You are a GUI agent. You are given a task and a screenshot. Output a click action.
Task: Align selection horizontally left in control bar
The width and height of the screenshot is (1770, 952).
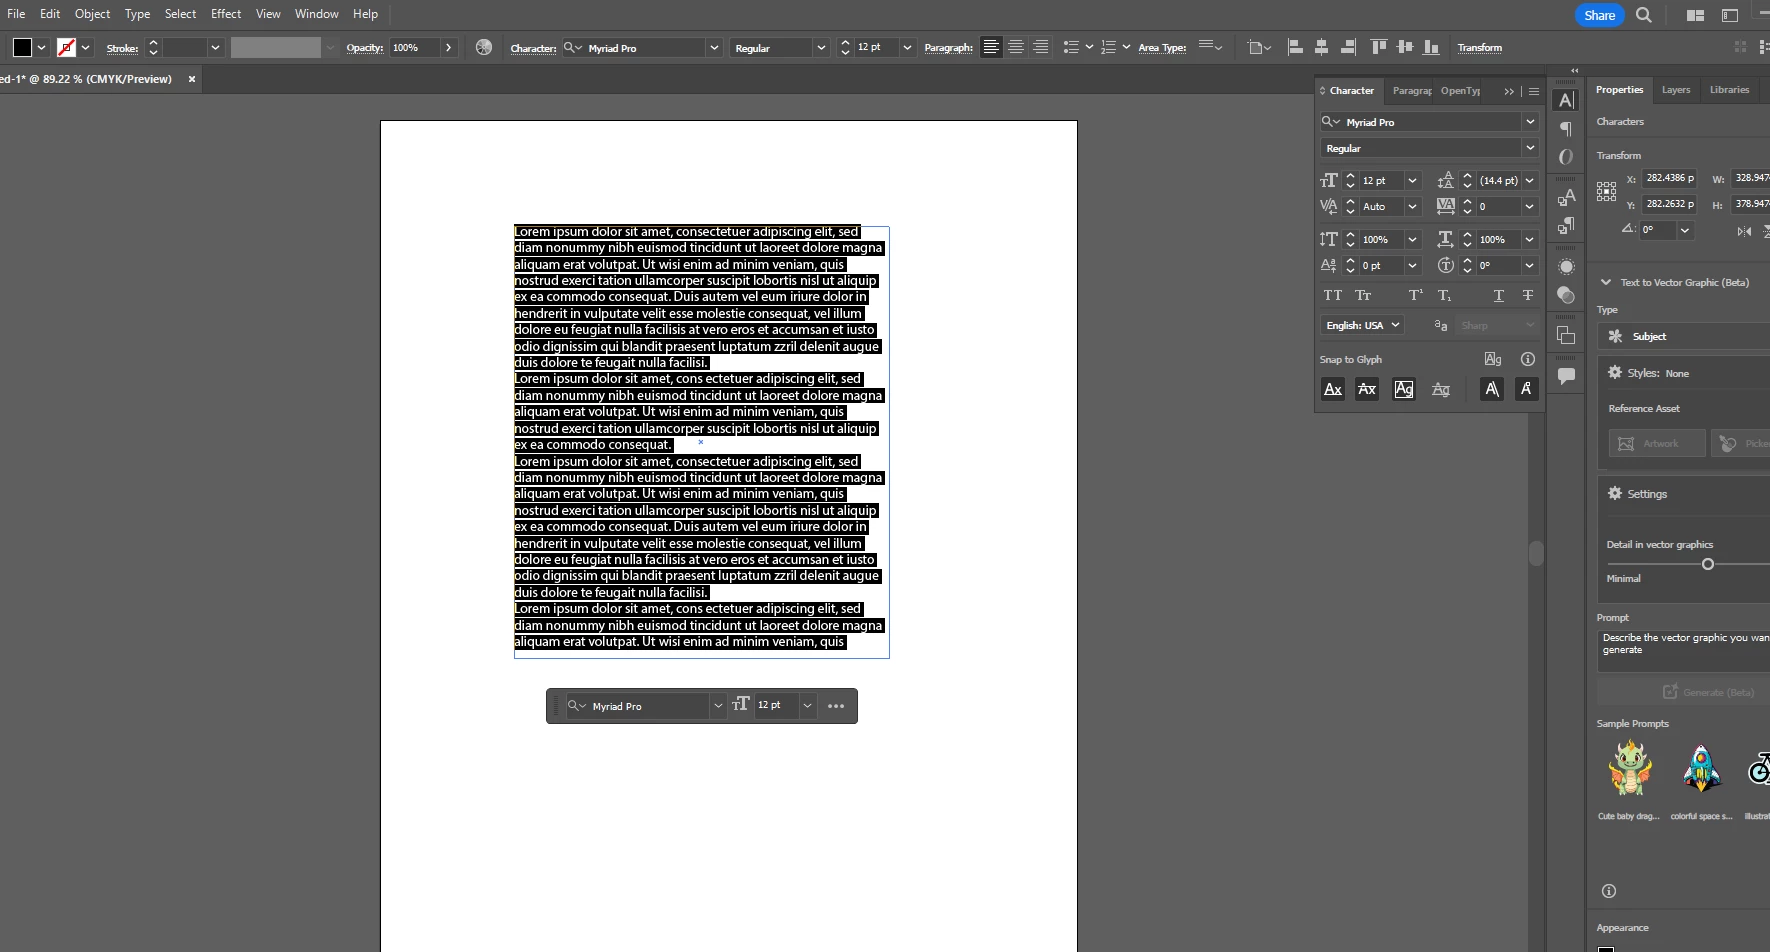(x=1295, y=47)
